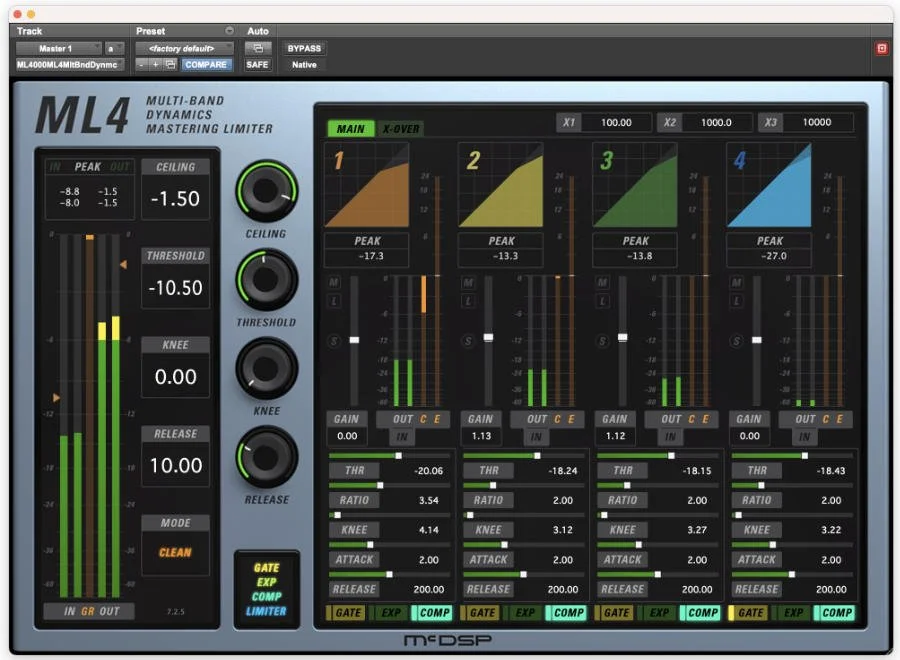Select EXP in the curve display selector
900x660 pixels.
(x=266, y=582)
